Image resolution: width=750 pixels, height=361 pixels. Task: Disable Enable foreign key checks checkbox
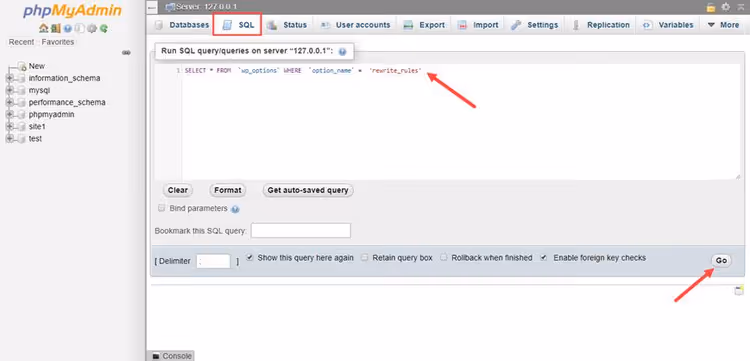(544, 257)
